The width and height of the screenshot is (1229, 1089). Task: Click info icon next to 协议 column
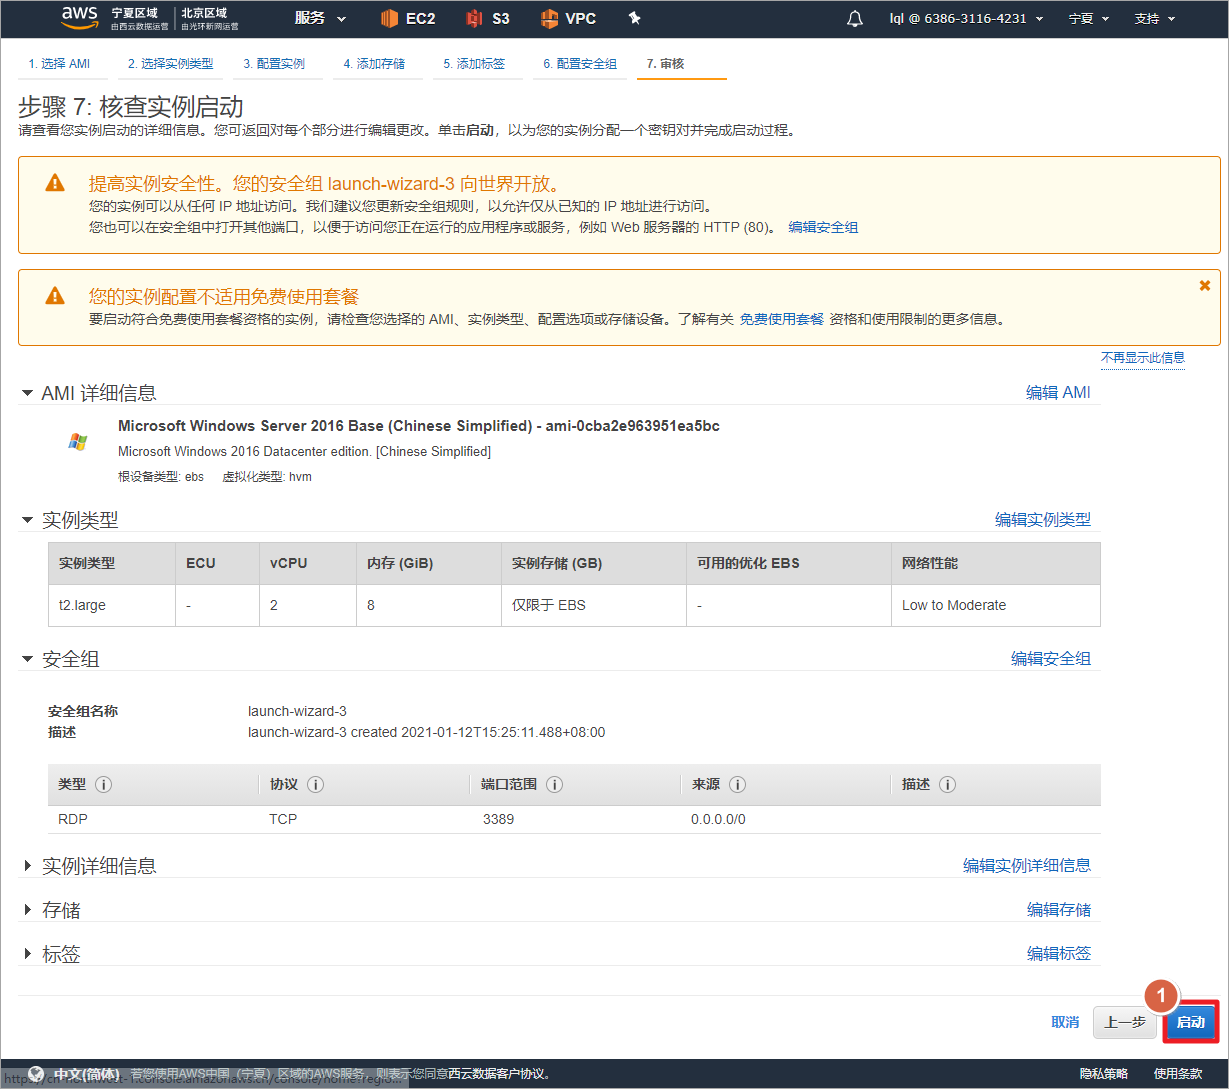pos(315,785)
